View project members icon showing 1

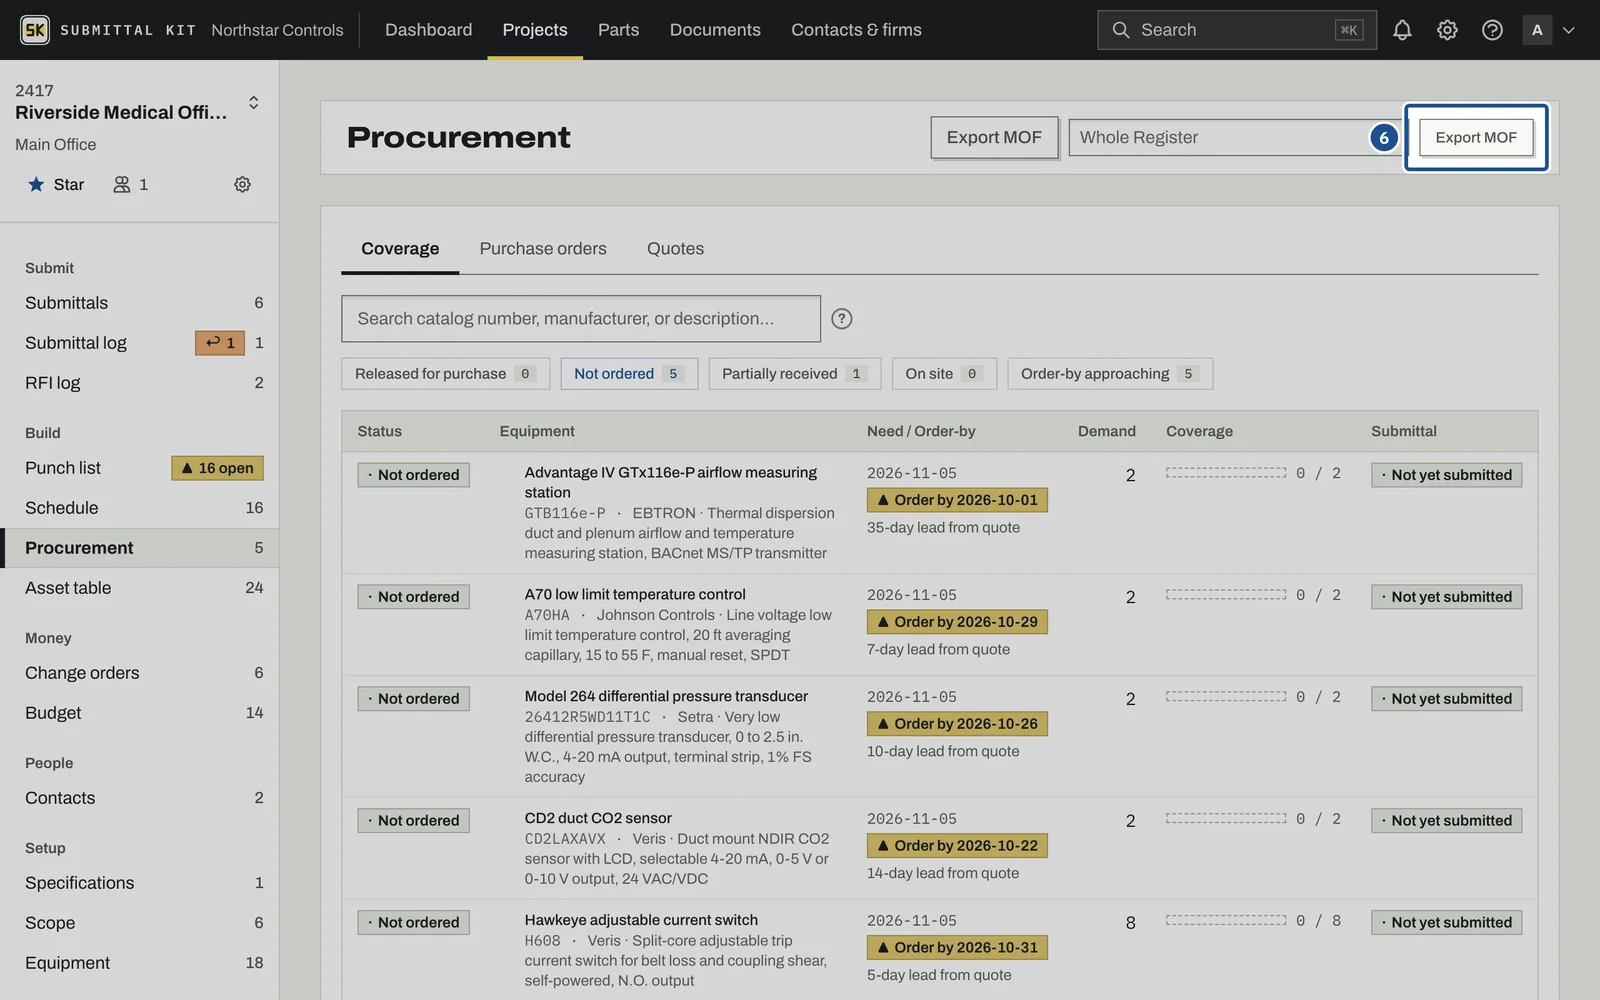click(130, 184)
